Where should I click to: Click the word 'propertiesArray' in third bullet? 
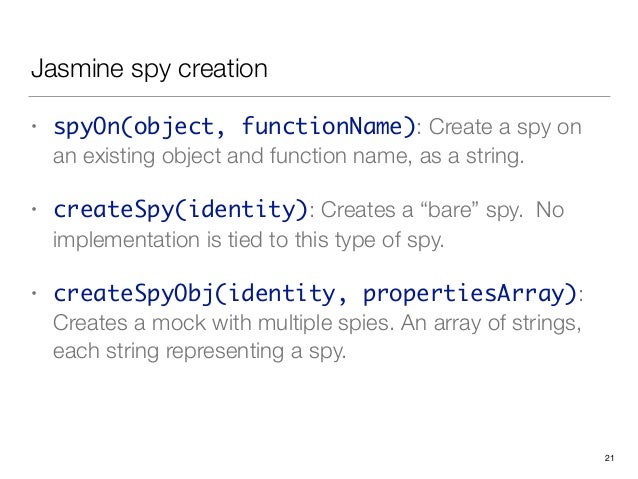tap(464, 294)
